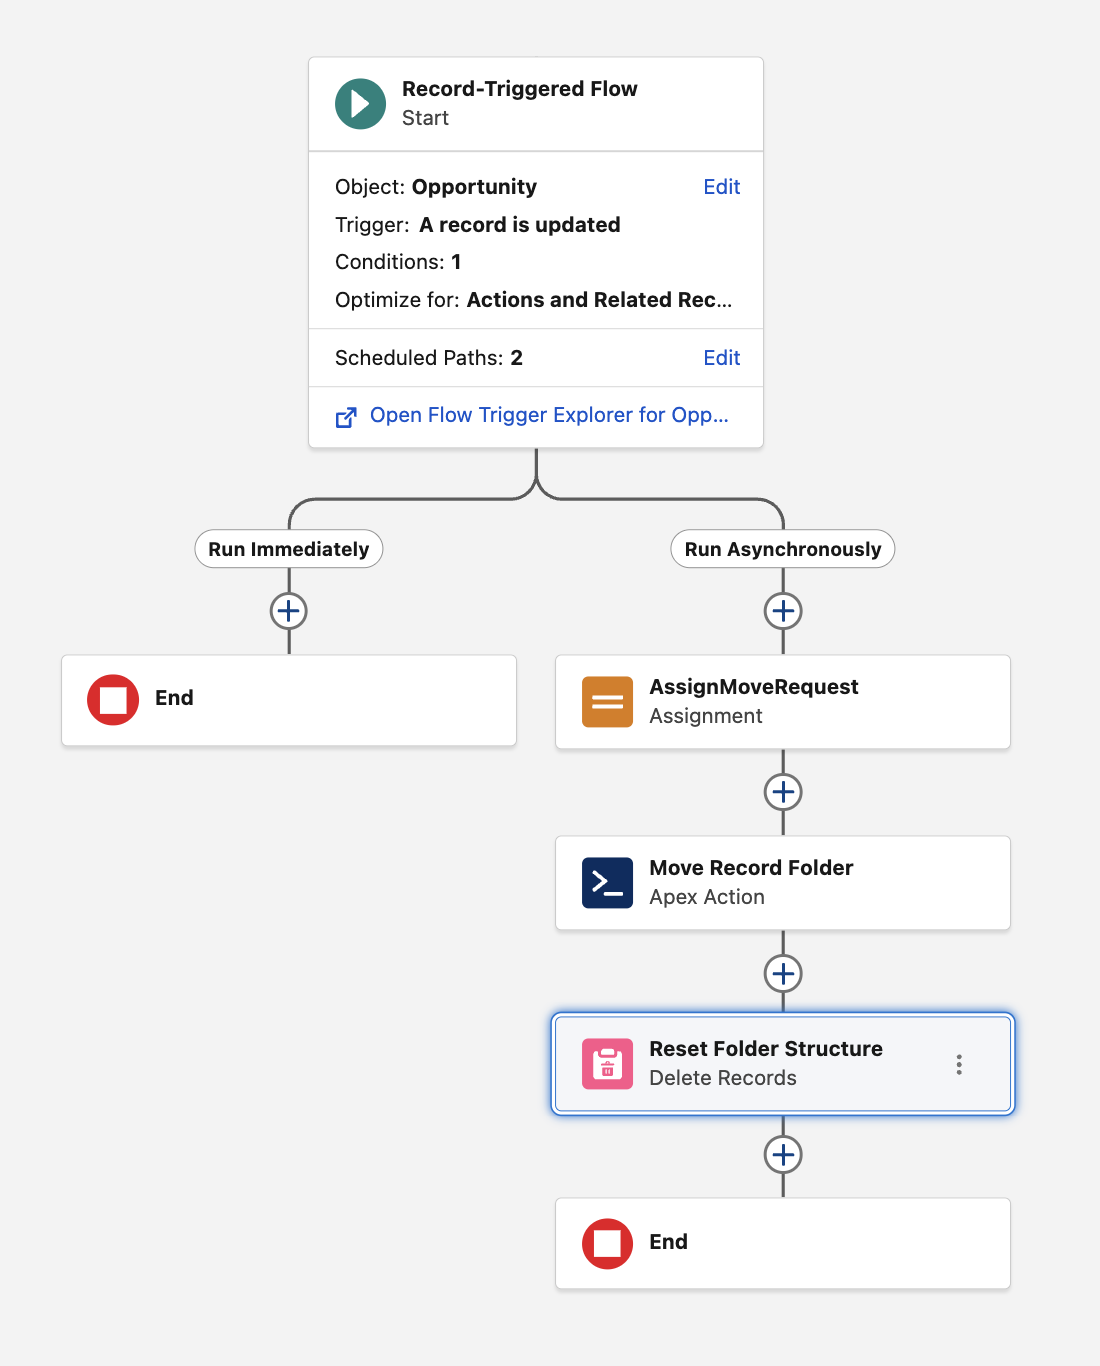Select the AssignMoveRequest node title
The image size is (1100, 1366).
[x=754, y=687]
